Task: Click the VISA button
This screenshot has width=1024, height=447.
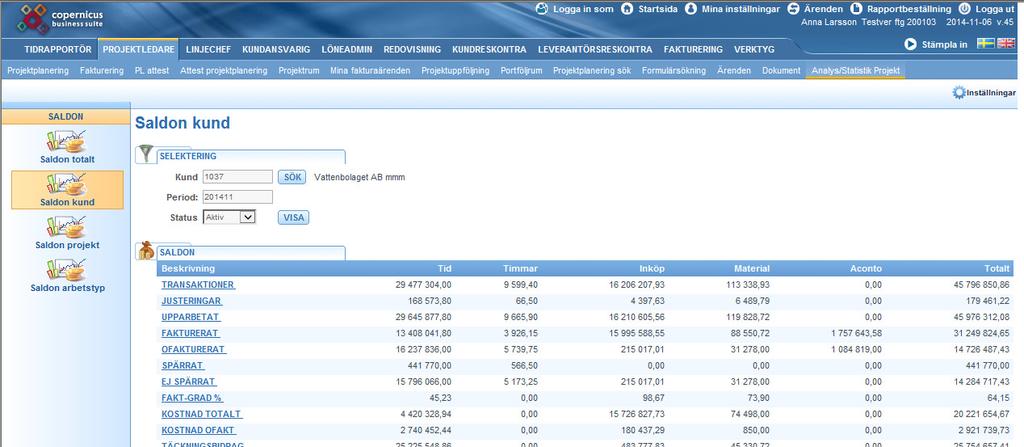Action: [x=293, y=218]
